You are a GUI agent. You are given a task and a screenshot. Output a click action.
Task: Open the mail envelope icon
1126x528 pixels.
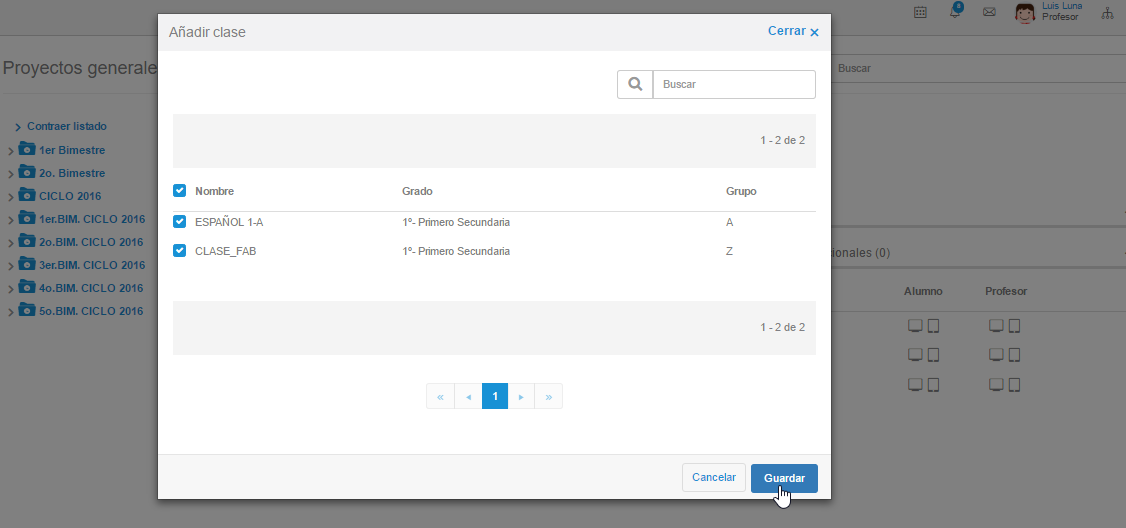pos(989,12)
